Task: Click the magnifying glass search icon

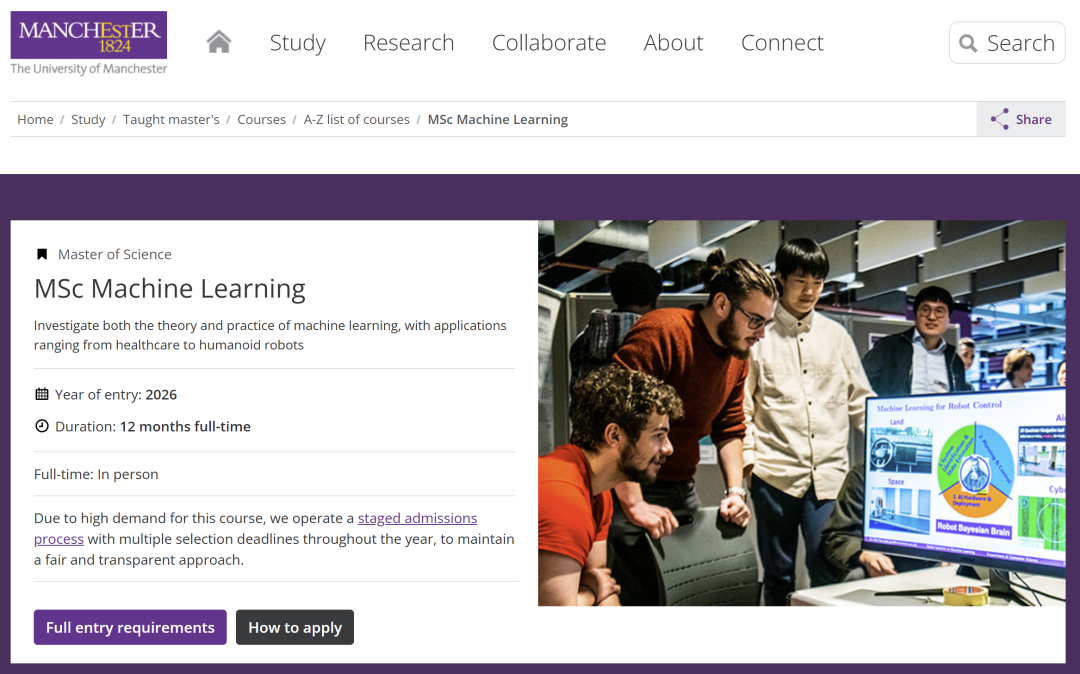Action: click(968, 43)
